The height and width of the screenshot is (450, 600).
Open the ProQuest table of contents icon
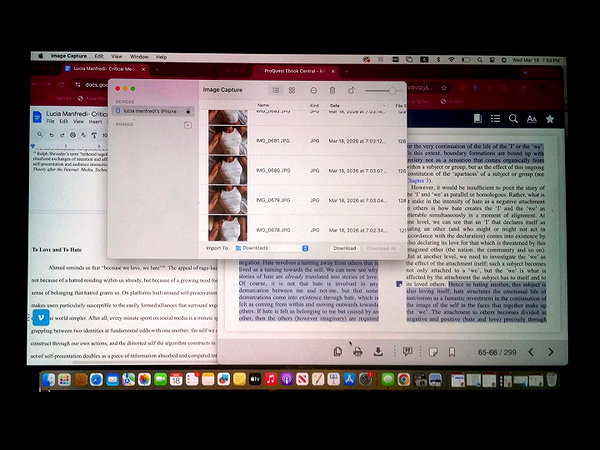point(495,119)
